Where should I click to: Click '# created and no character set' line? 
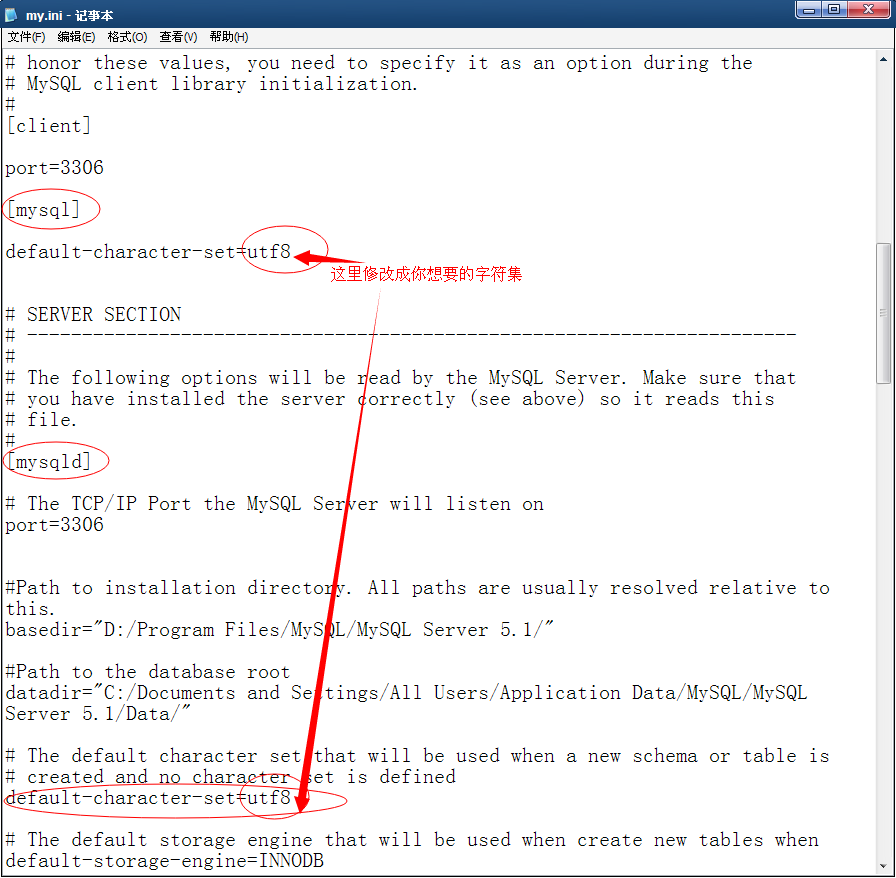231,777
